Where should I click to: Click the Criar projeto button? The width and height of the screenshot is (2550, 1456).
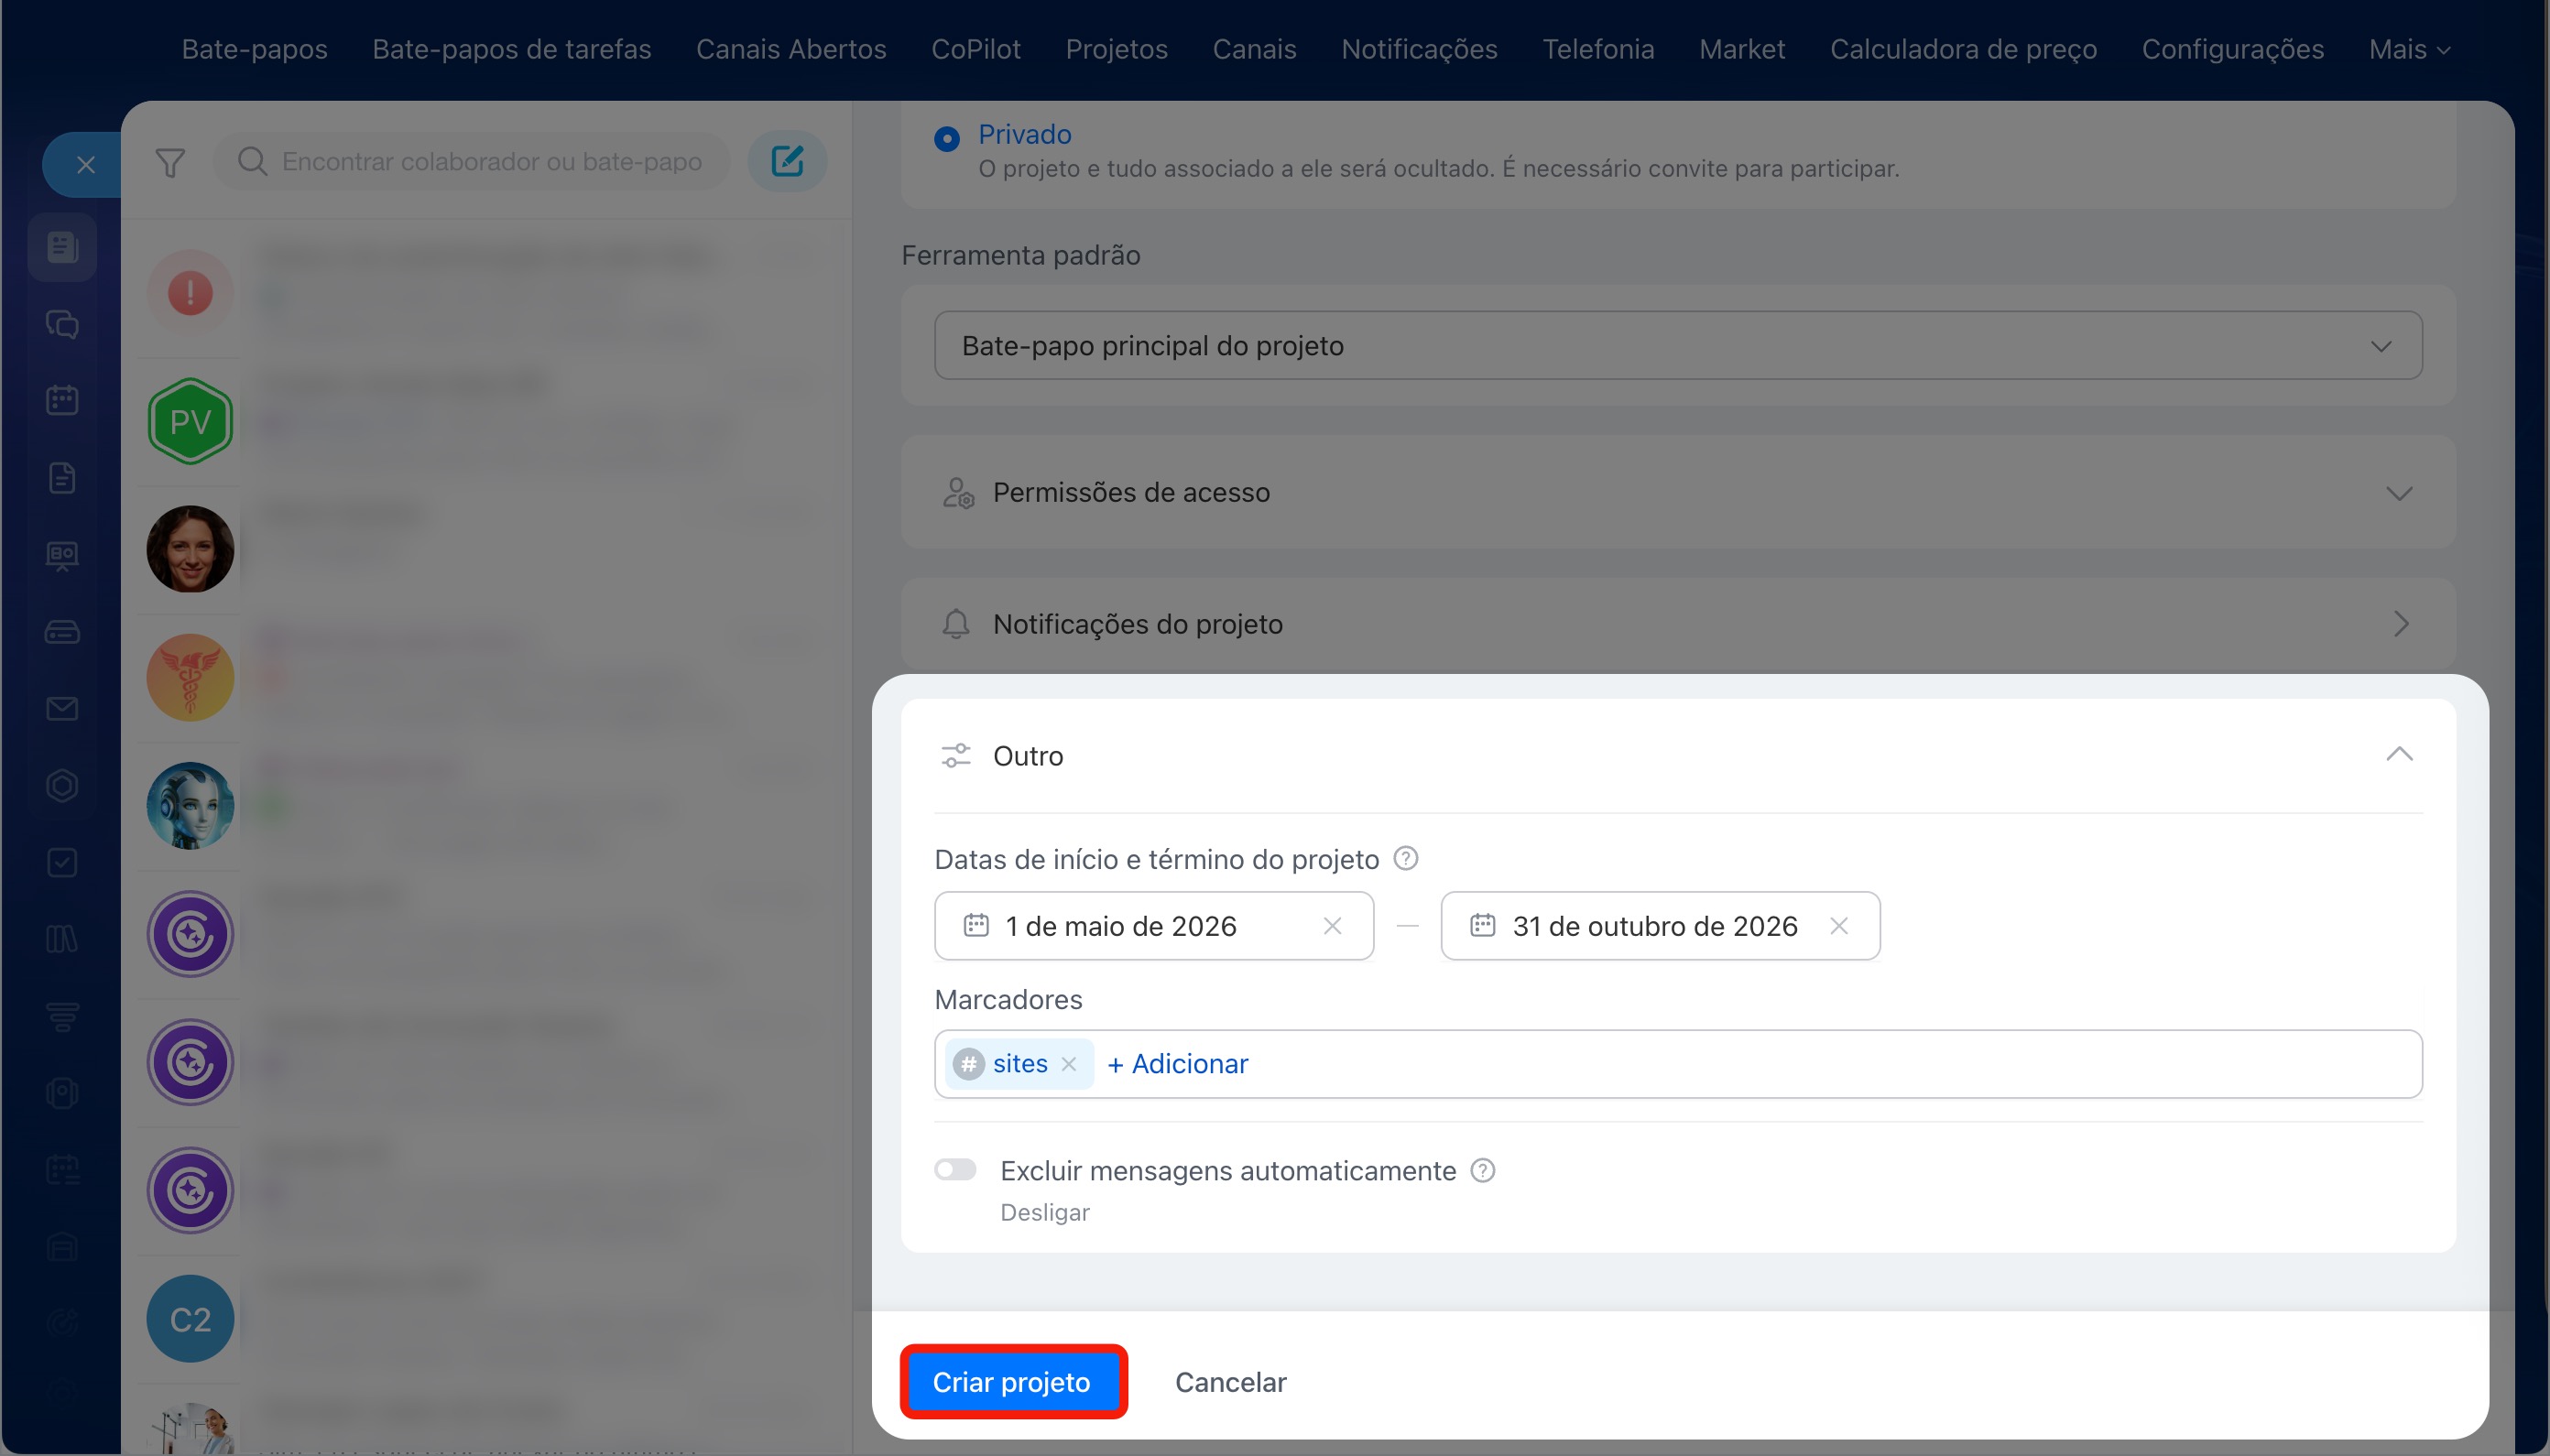(1012, 1382)
